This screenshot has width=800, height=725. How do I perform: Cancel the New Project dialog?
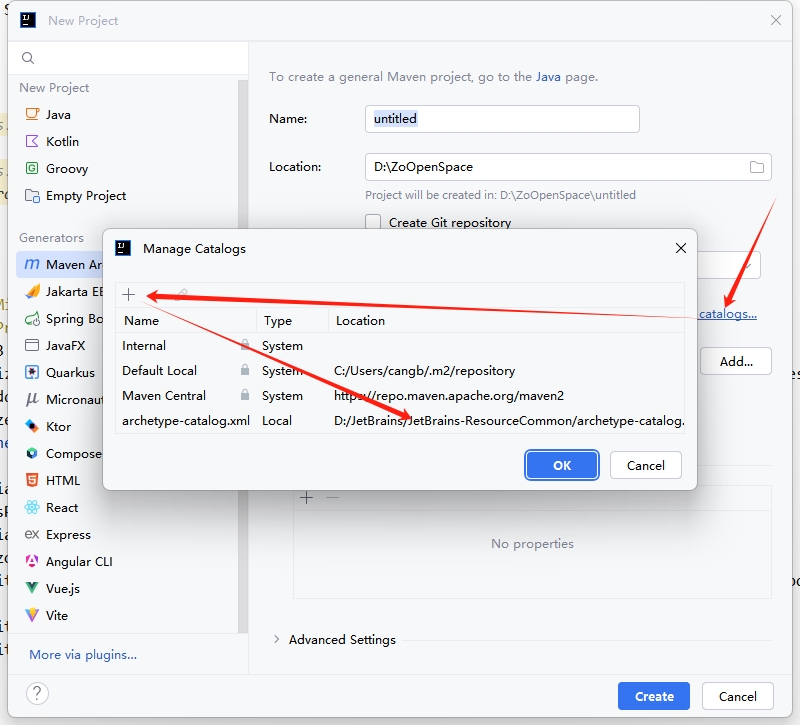click(737, 696)
